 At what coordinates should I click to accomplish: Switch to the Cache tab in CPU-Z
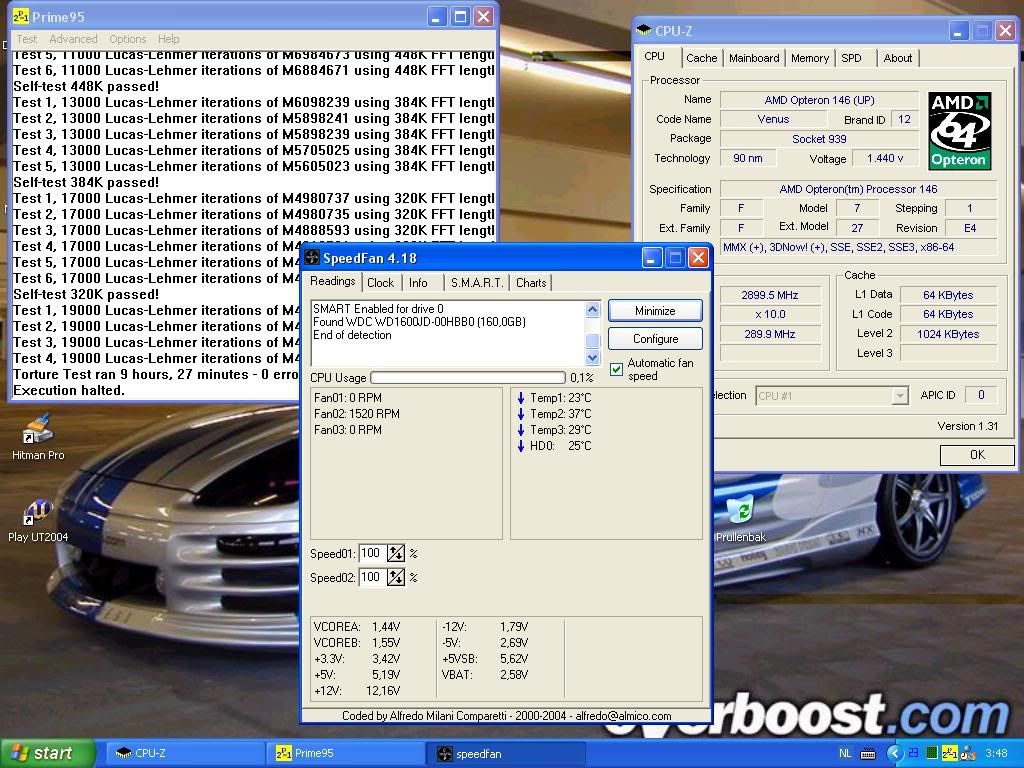[701, 58]
